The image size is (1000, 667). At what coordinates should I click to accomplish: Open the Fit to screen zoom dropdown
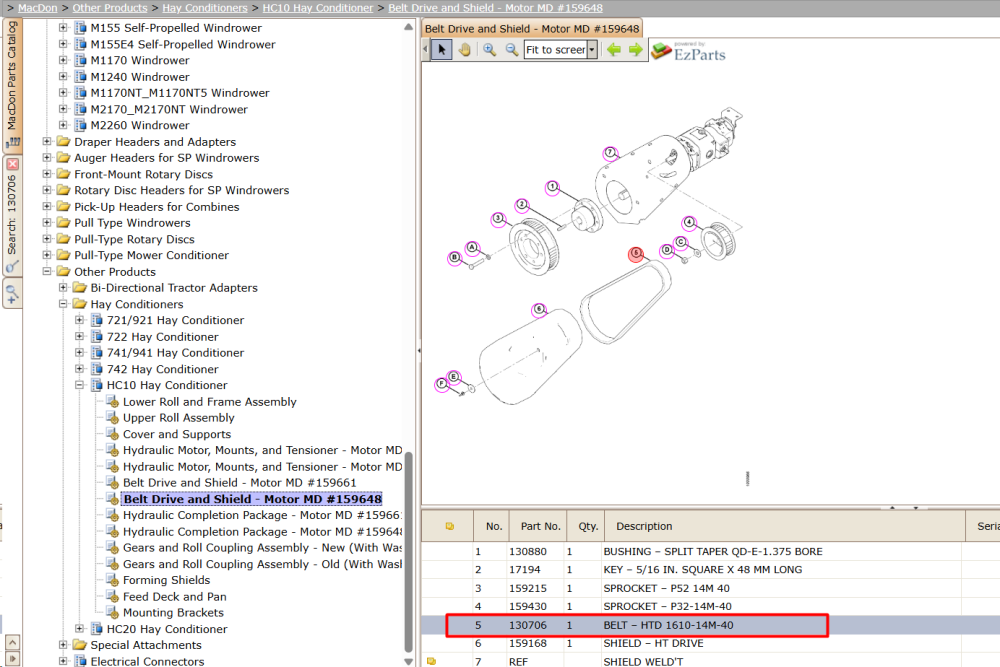click(592, 50)
